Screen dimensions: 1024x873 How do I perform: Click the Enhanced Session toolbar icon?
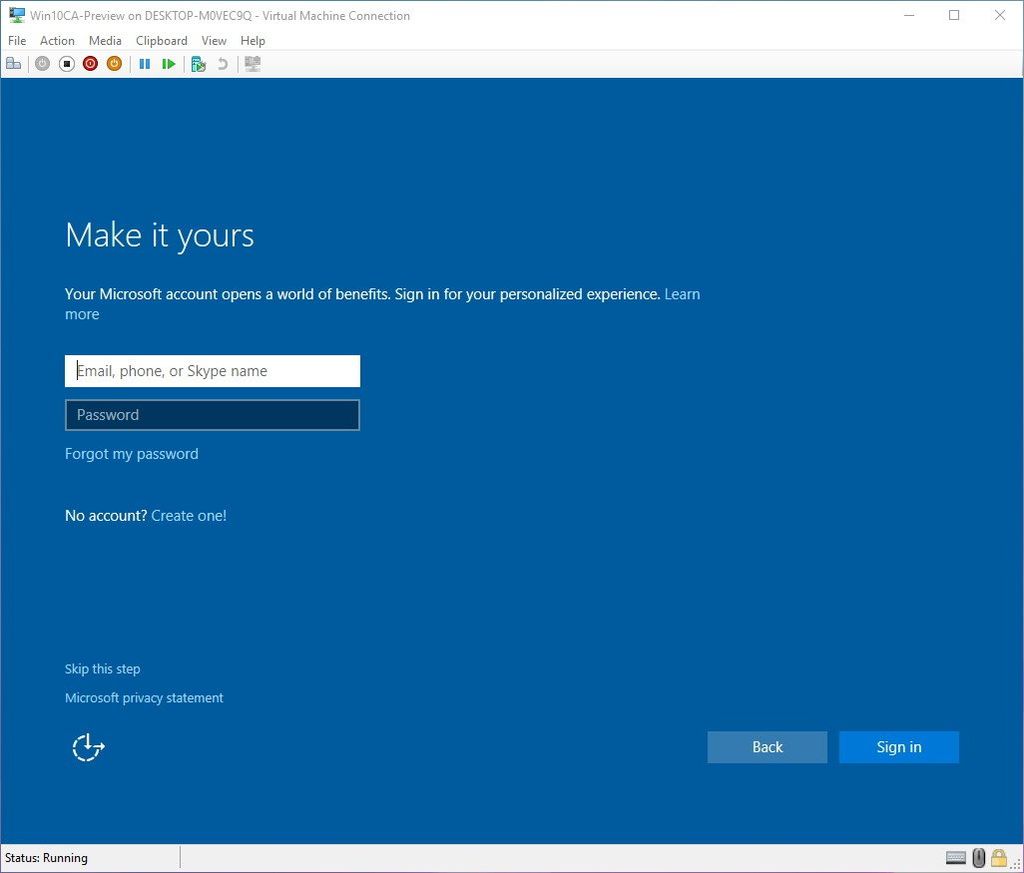pyautogui.click(x=252, y=63)
